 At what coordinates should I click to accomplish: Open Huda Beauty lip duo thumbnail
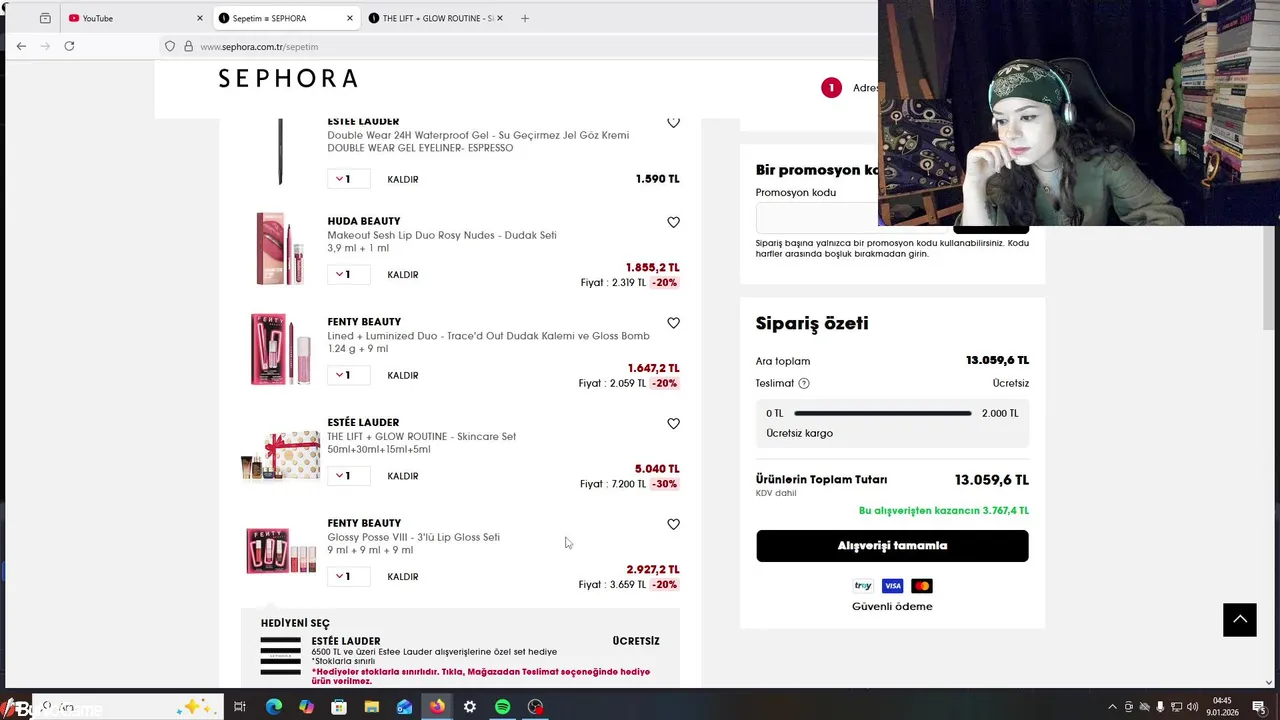coord(280,249)
